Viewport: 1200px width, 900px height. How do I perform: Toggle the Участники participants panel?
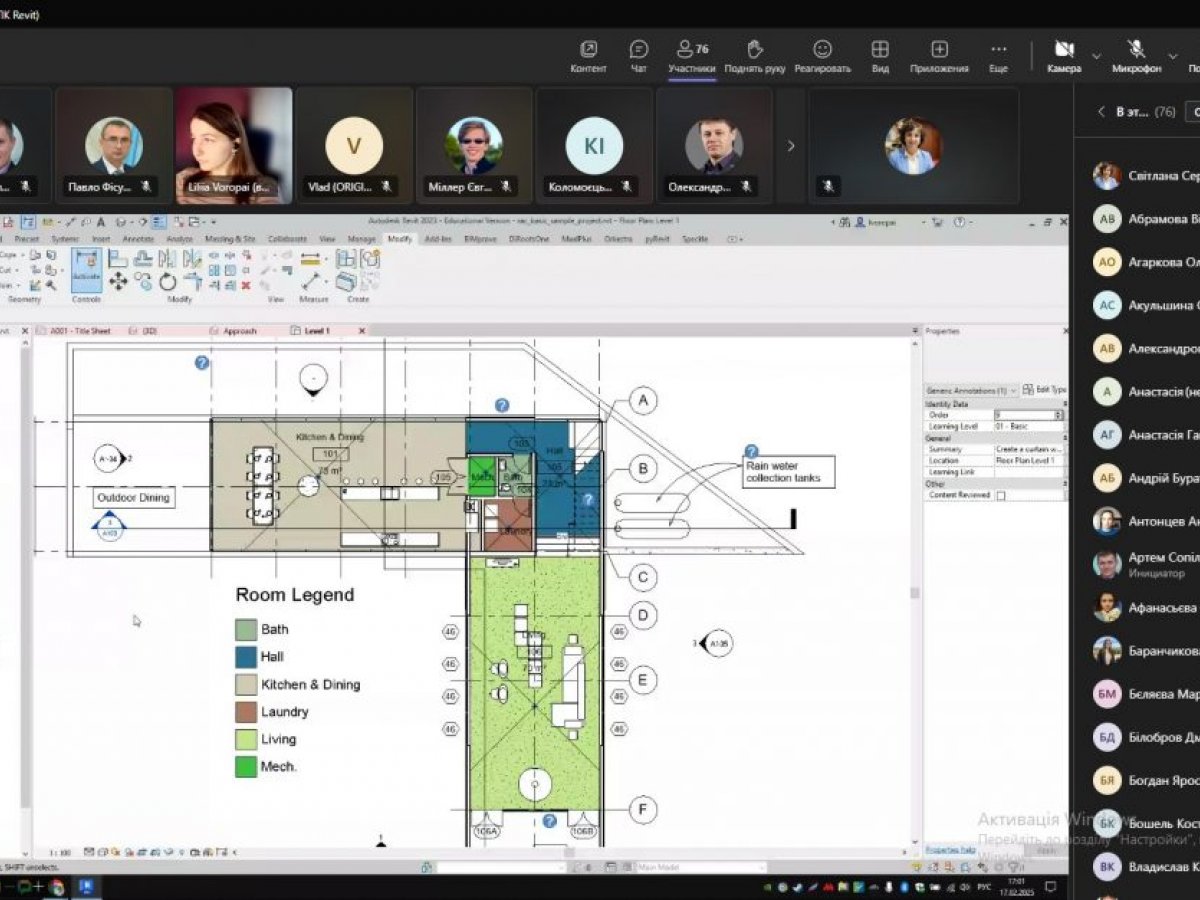point(692,57)
